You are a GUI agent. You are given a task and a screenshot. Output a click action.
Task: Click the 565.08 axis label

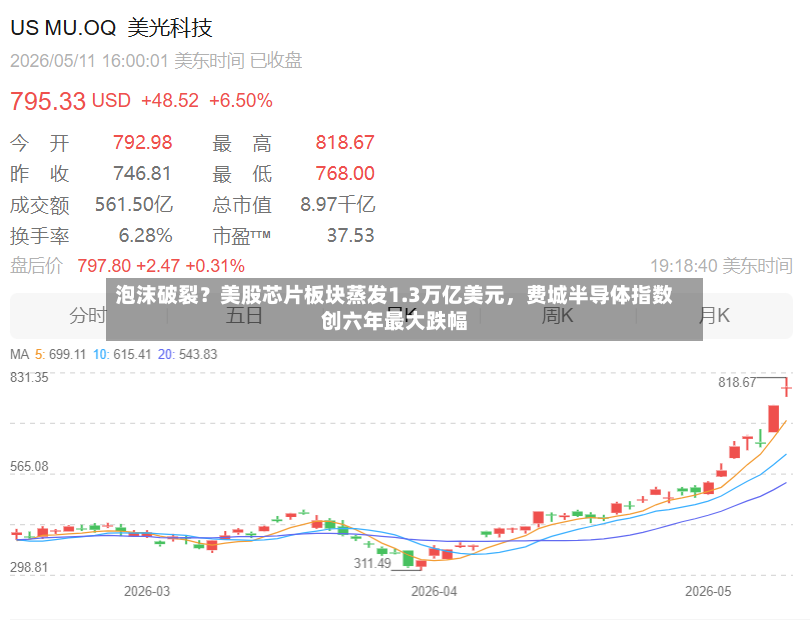pos(29,467)
